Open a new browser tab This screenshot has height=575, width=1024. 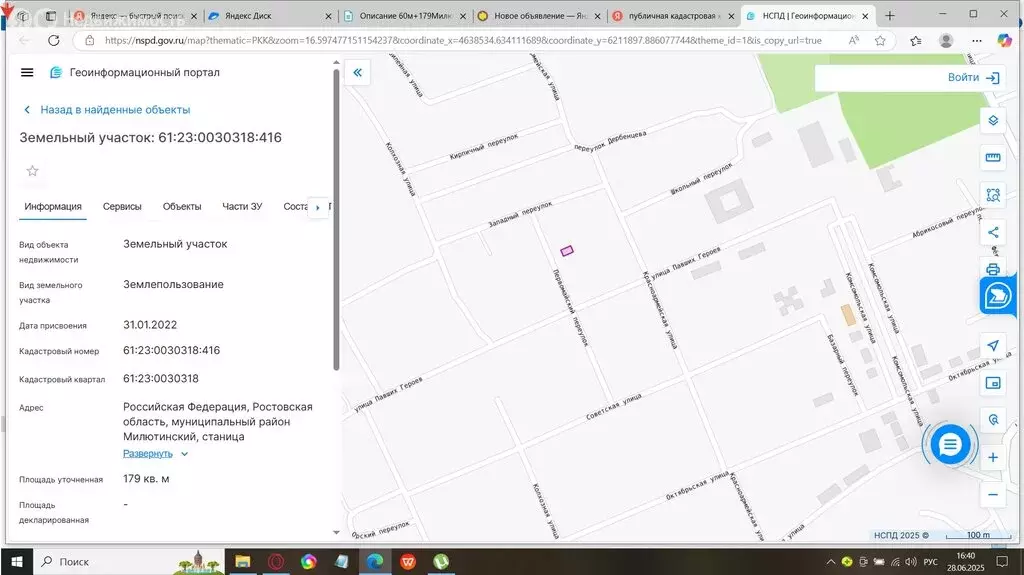click(x=889, y=16)
